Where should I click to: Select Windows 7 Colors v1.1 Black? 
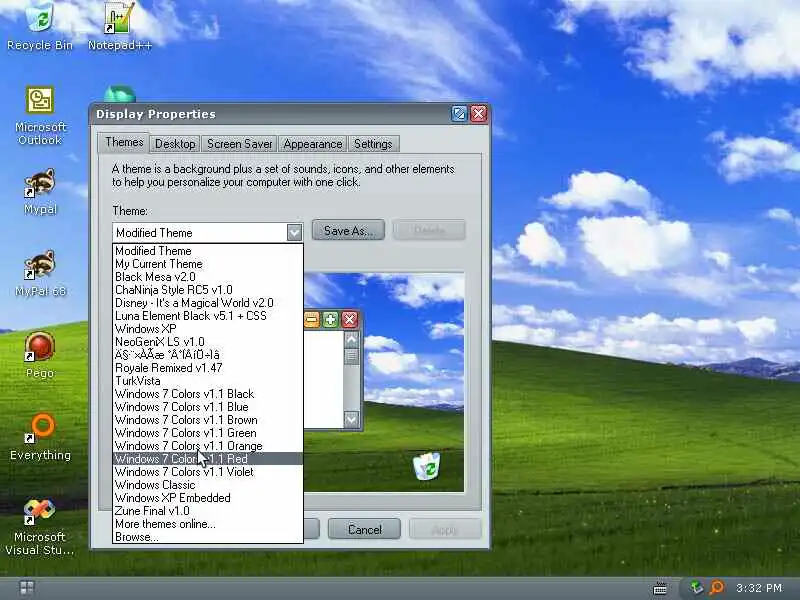[x=208, y=394]
